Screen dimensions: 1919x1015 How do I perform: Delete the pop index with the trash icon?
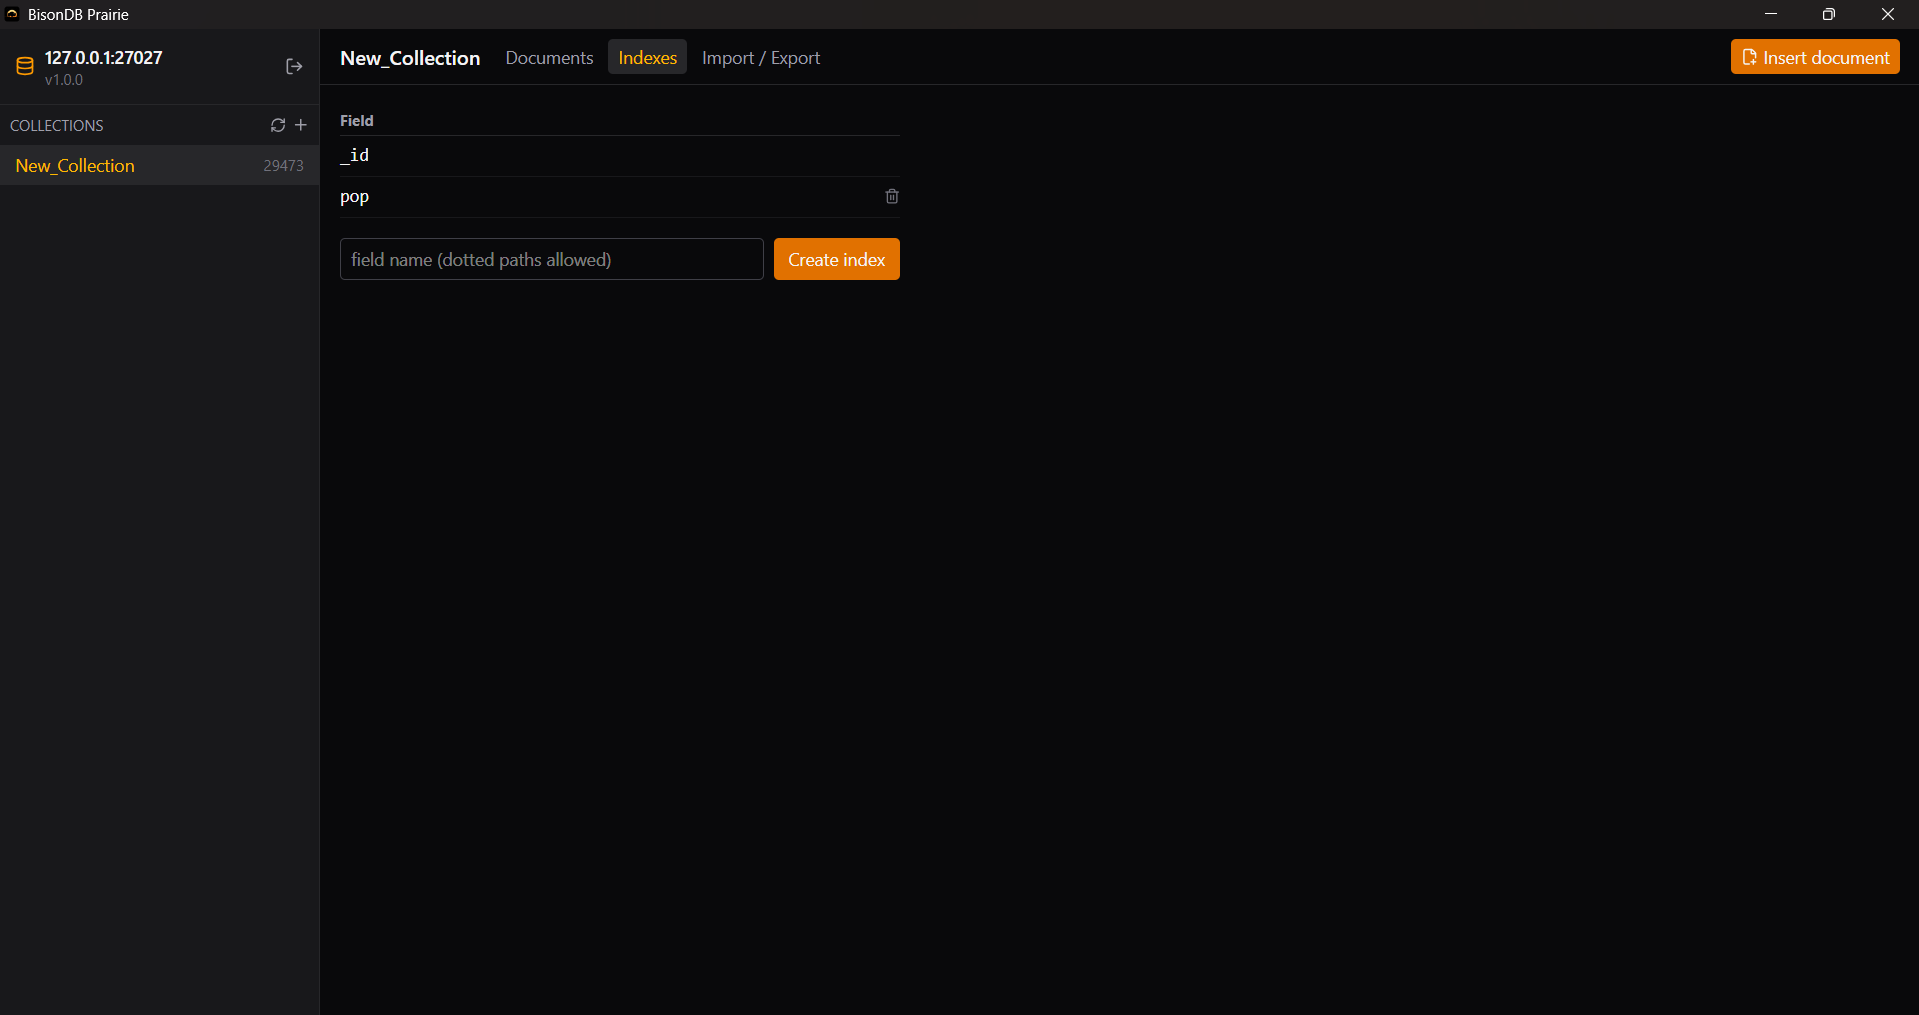coord(892,196)
